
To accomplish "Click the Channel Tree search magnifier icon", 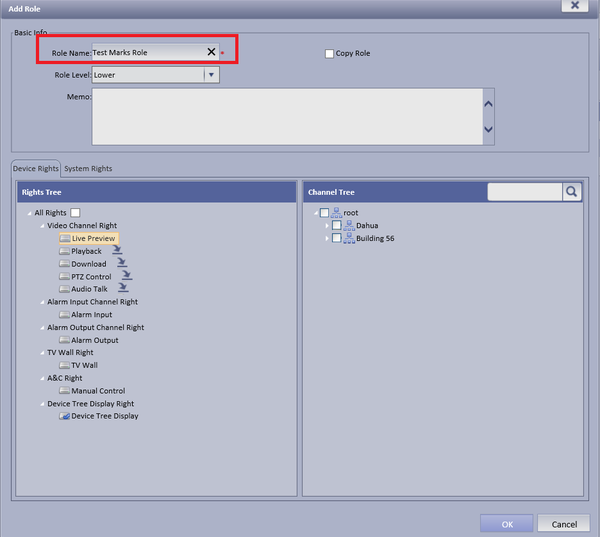I will (x=571, y=192).
